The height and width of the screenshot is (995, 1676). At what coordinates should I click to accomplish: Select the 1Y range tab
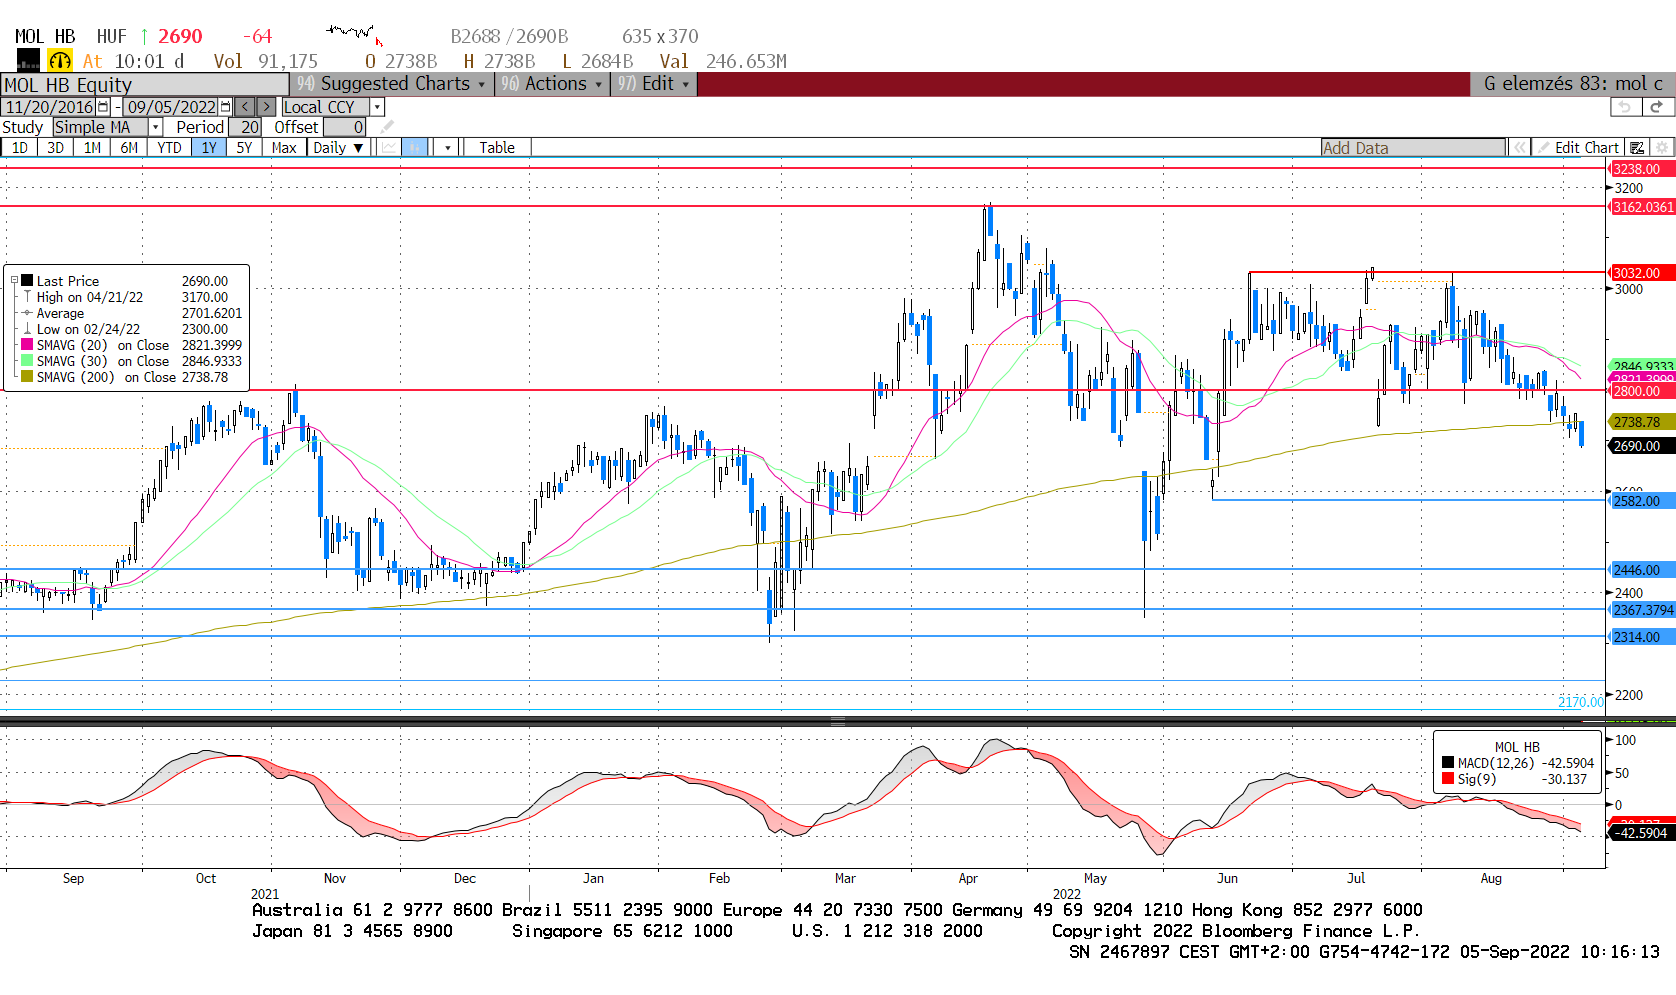pos(209,147)
